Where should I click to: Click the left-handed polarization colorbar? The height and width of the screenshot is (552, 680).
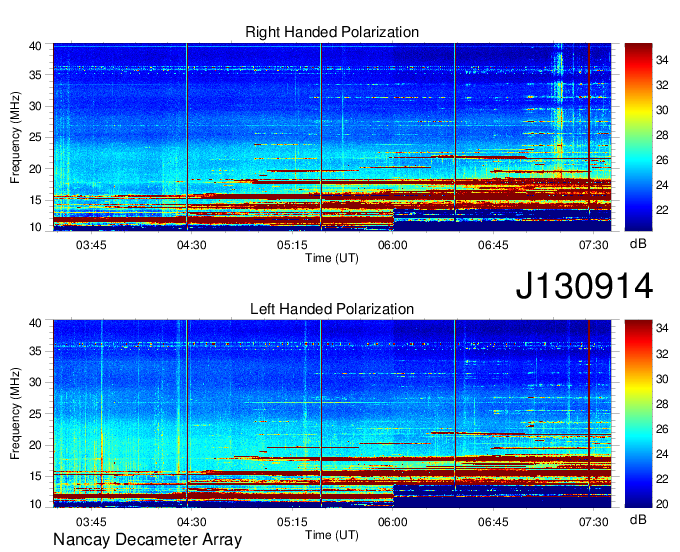[x=638, y=414]
